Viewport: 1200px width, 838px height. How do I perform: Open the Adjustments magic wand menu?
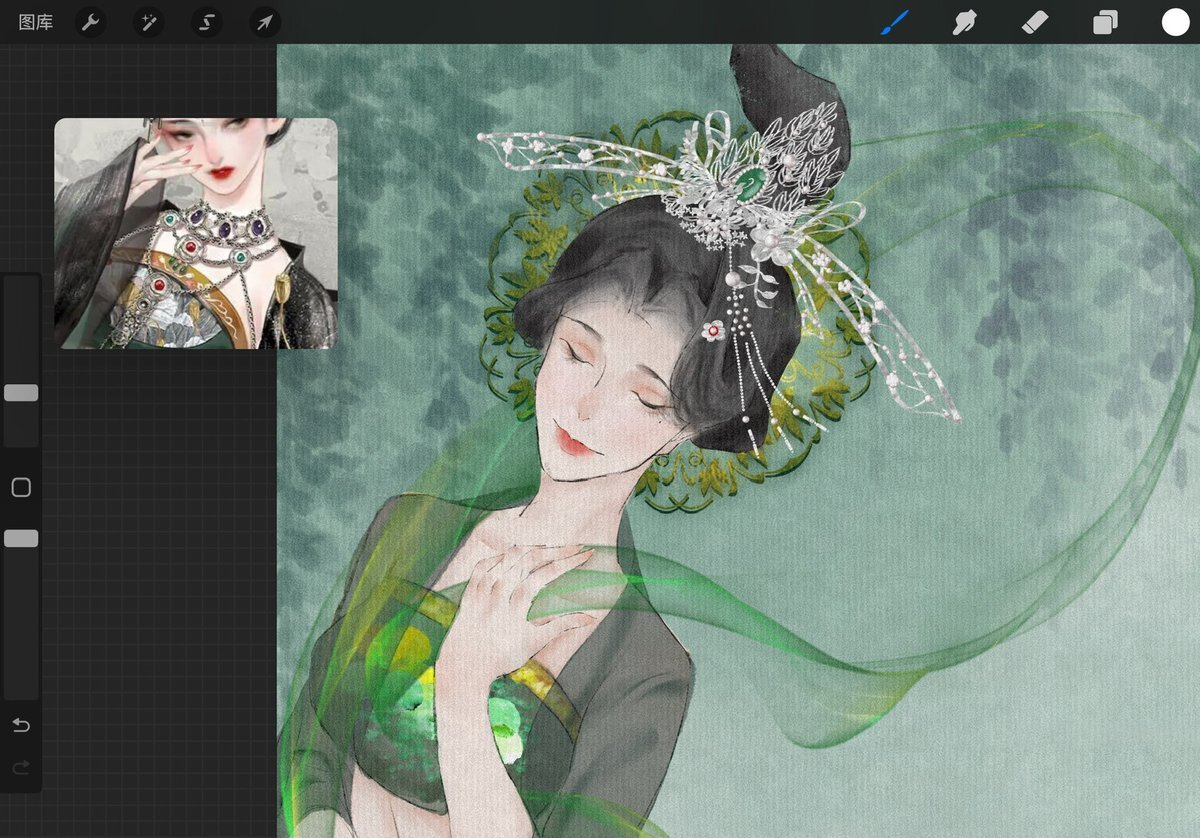149,22
